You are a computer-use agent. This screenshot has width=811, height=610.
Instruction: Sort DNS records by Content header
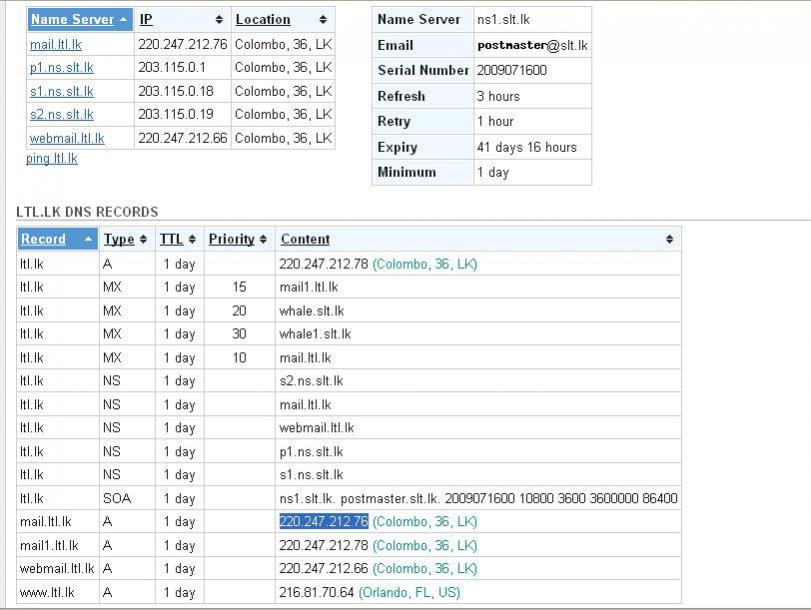(305, 239)
